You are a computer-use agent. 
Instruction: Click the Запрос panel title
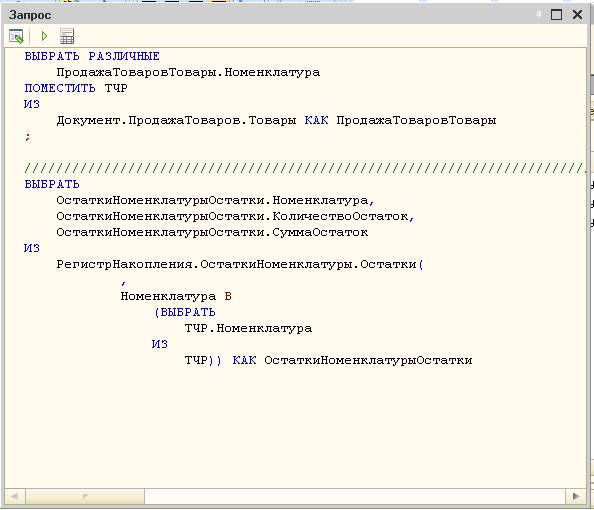(x=30, y=15)
